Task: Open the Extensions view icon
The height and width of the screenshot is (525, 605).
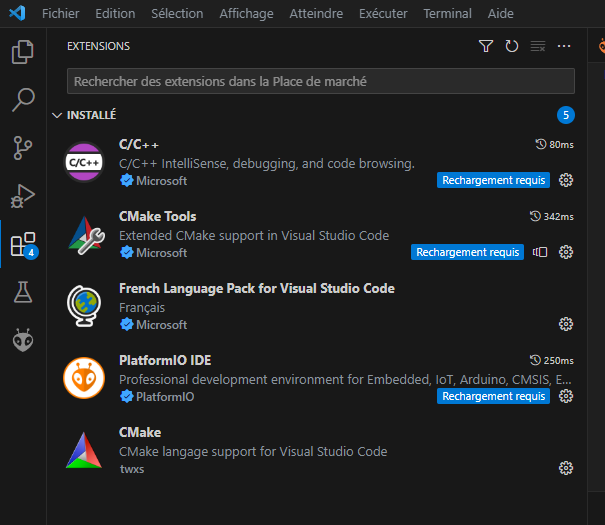Action: (23, 244)
